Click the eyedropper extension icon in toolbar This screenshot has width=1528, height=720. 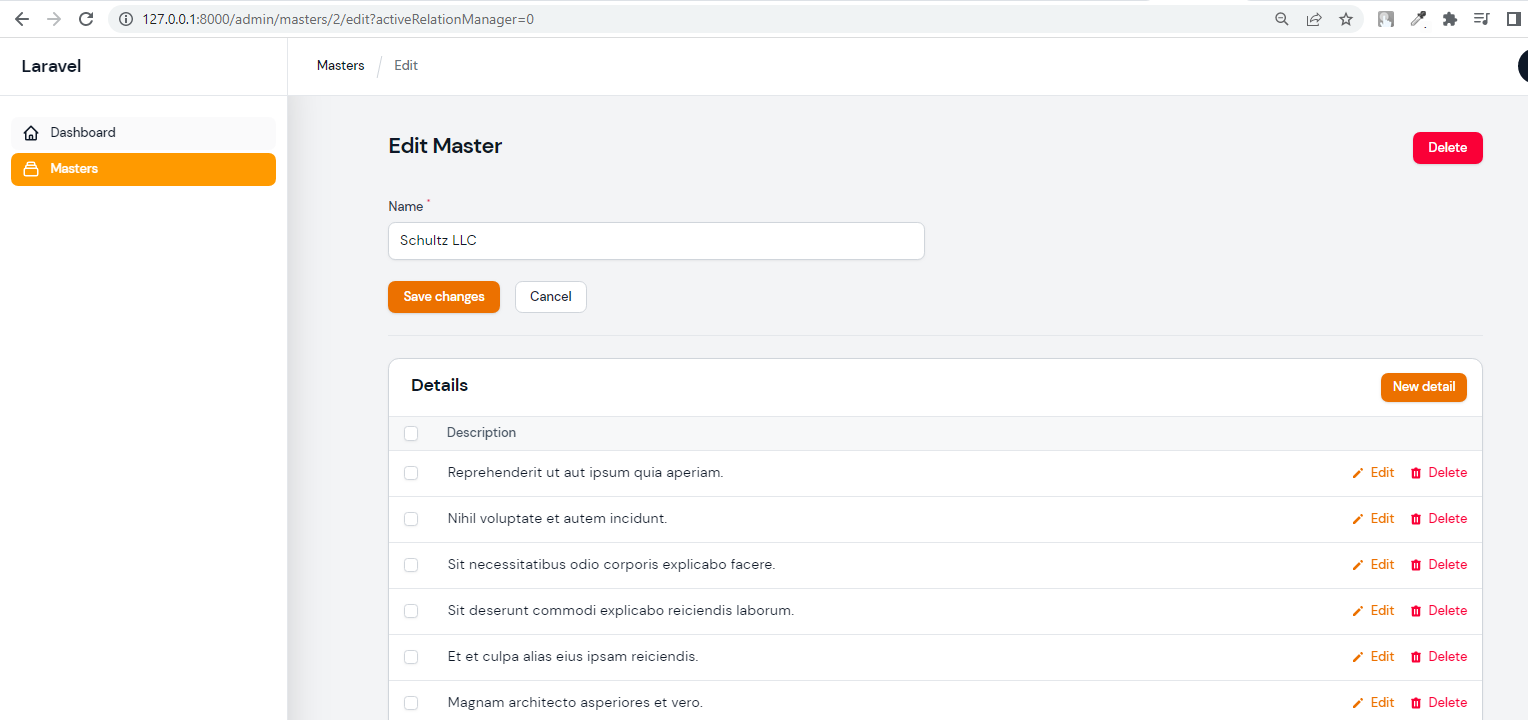click(1418, 18)
